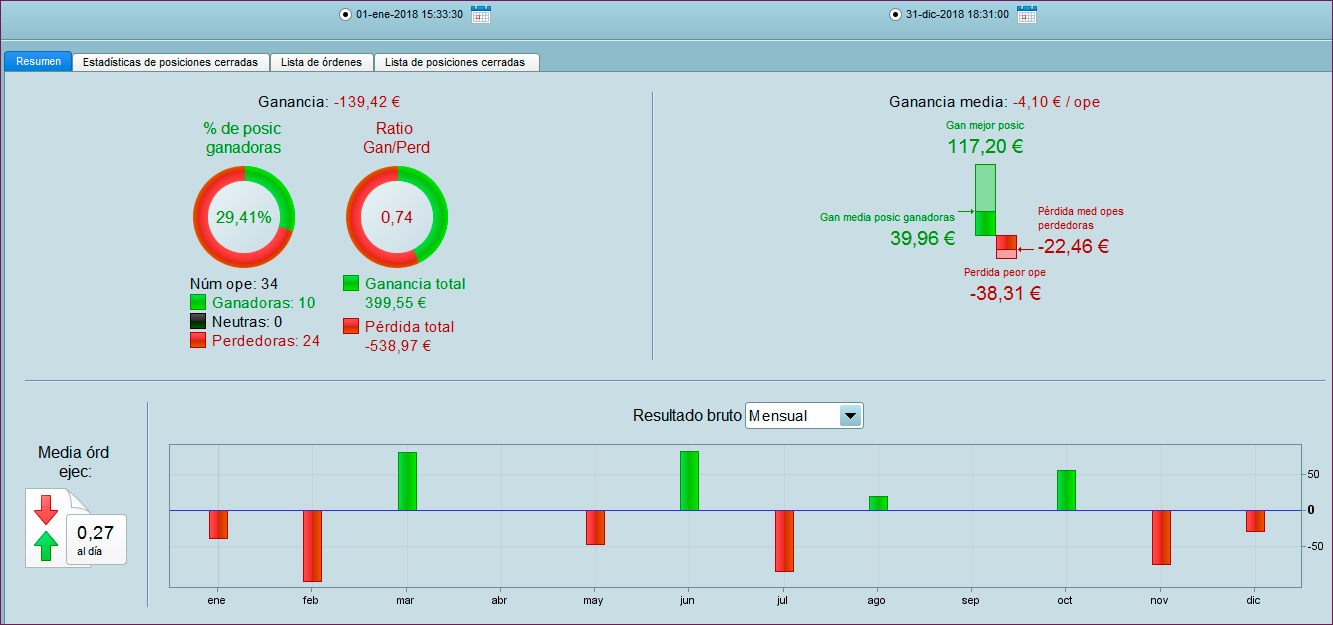The height and width of the screenshot is (625, 1333).
Task: Click the 0,74 Ratio Gan/Perd donut chart
Action: coord(397,215)
